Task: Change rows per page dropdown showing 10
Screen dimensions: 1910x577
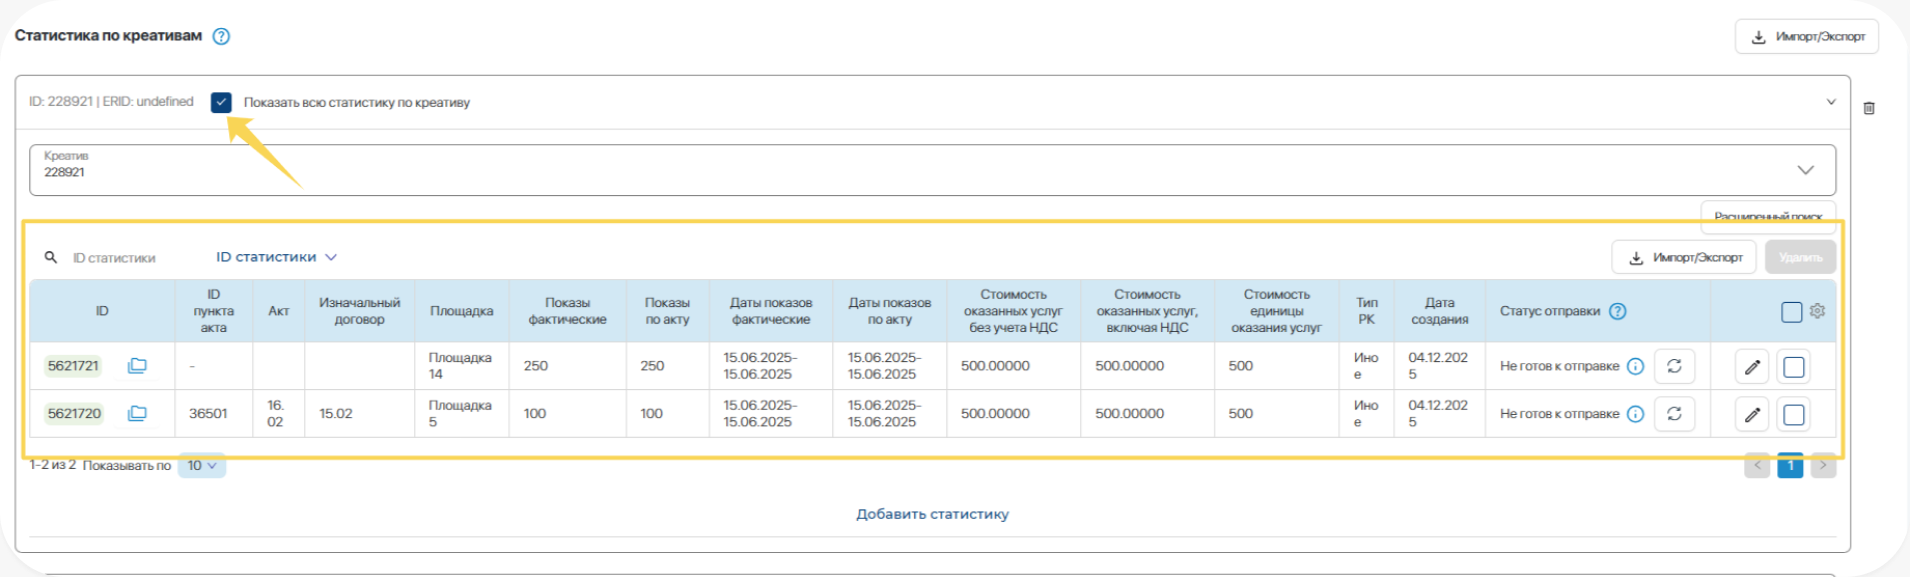Action: 201,465
